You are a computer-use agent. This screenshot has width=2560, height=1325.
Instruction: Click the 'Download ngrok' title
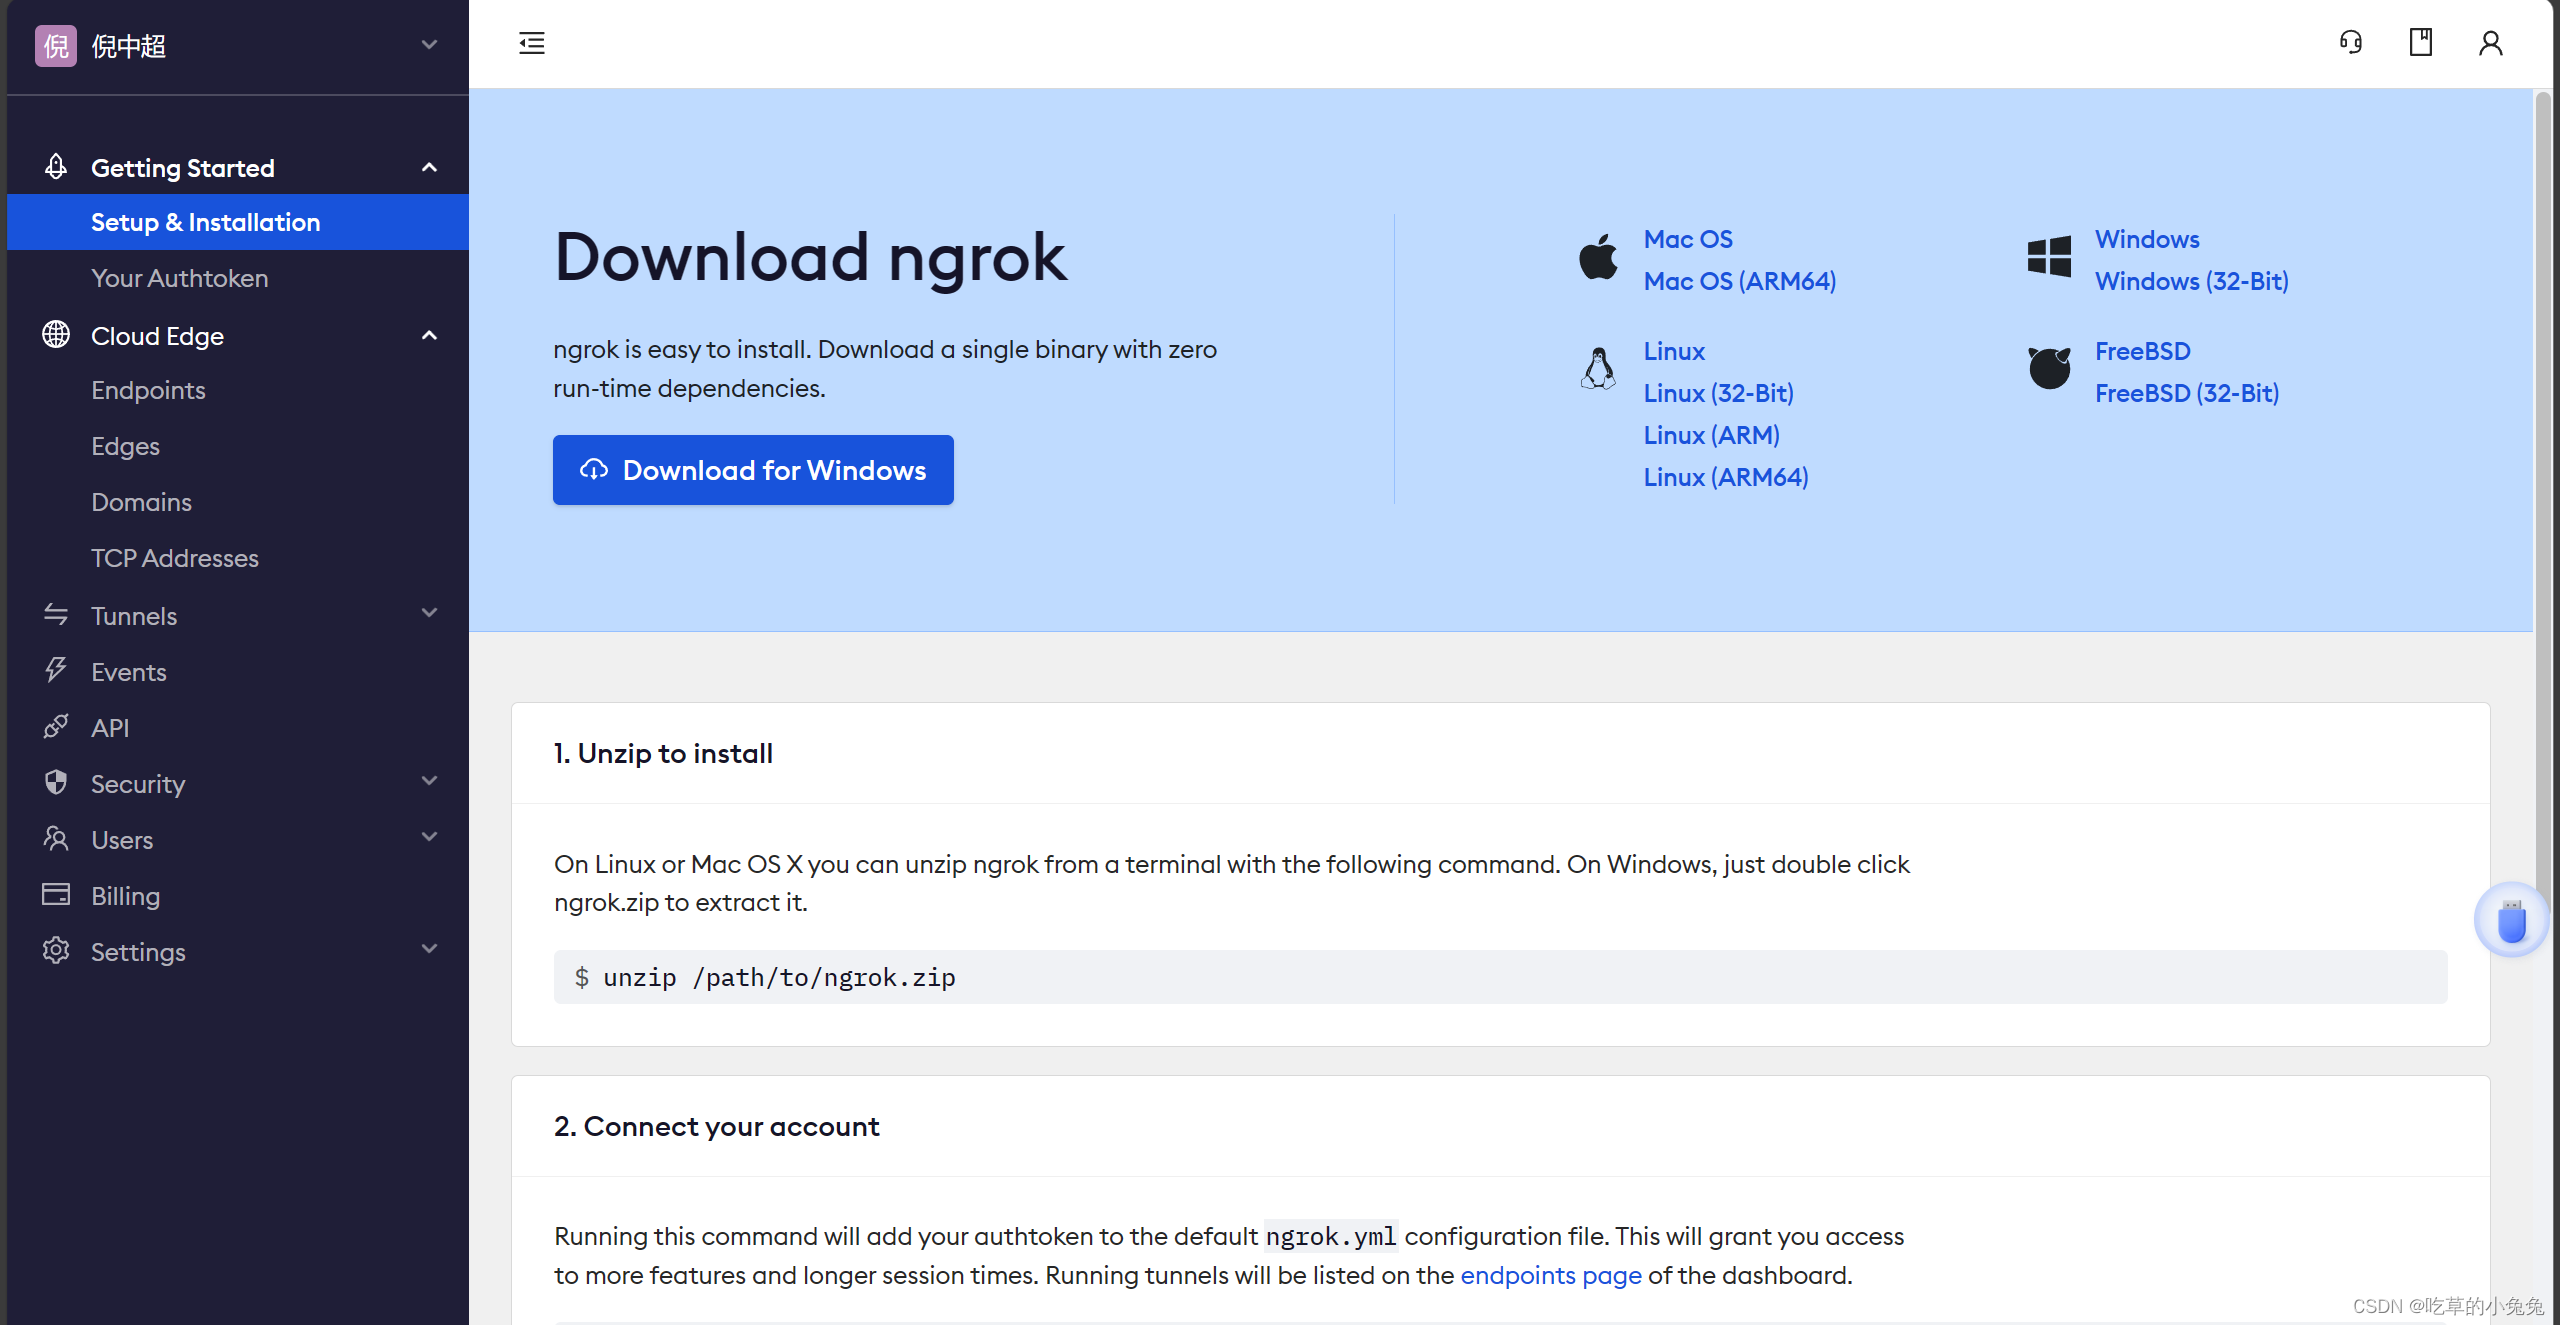coord(811,257)
